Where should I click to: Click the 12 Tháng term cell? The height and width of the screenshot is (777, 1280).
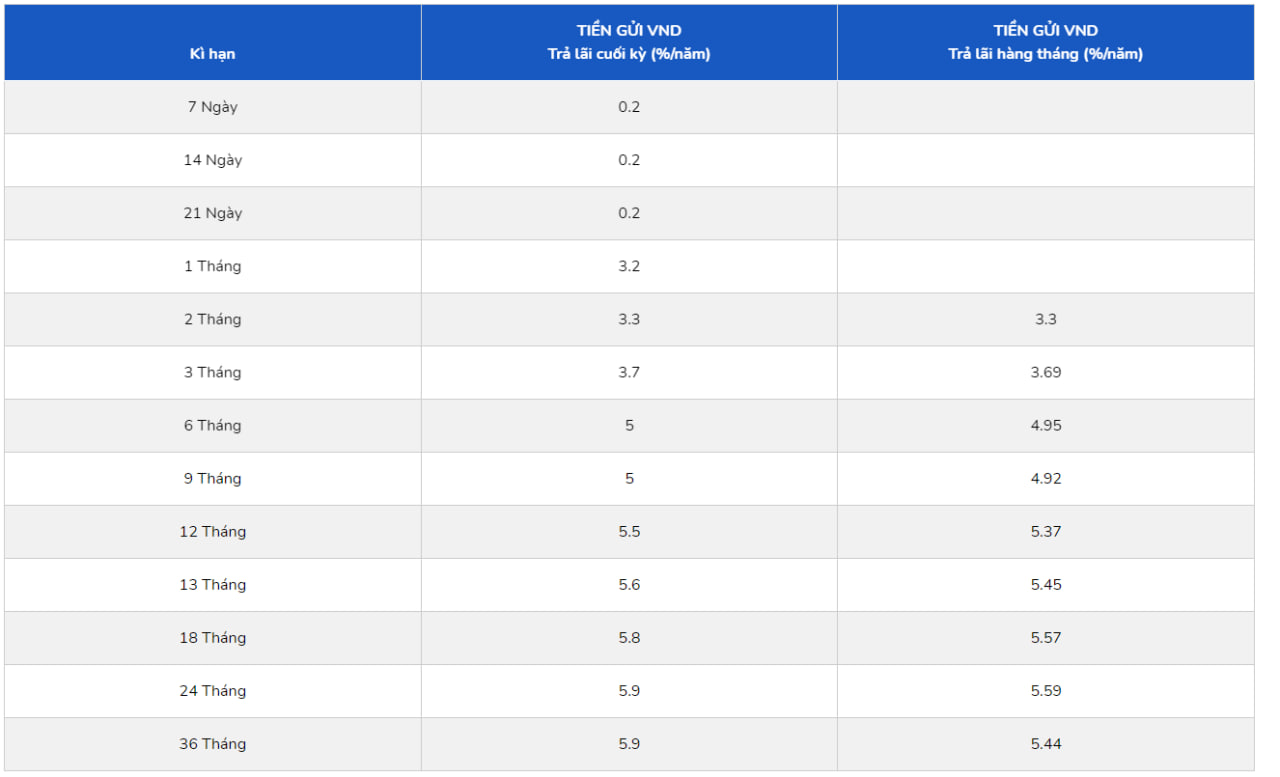pos(212,531)
